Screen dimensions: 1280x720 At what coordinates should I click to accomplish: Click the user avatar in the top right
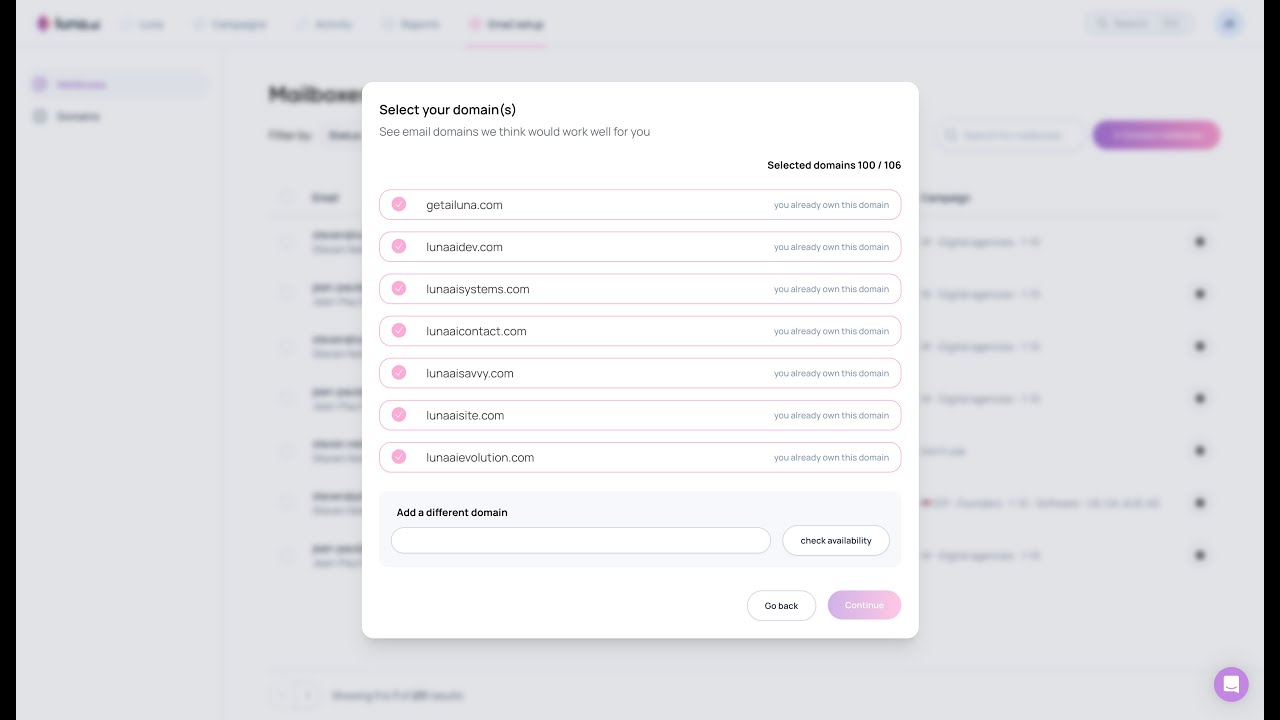[x=1229, y=23]
